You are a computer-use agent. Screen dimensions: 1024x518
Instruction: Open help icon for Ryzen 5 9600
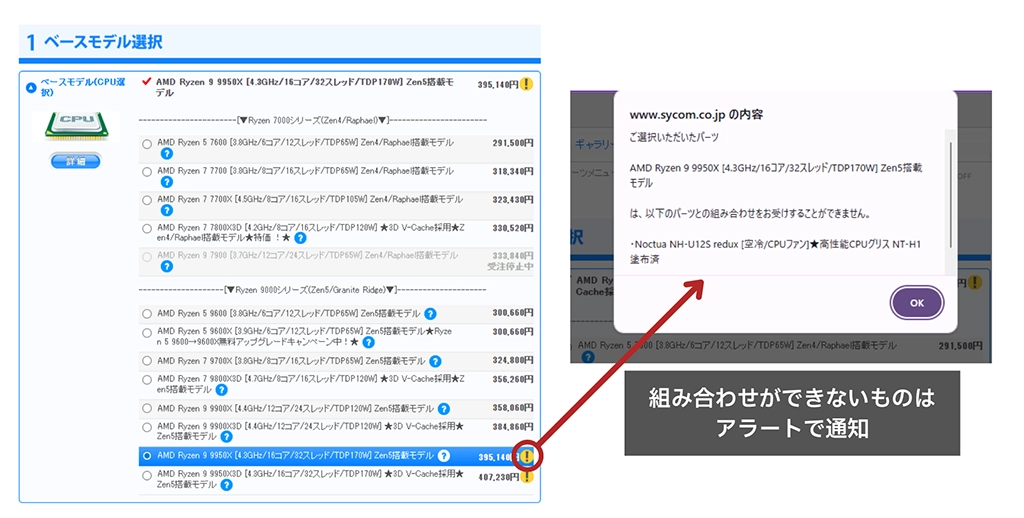[x=430, y=314]
